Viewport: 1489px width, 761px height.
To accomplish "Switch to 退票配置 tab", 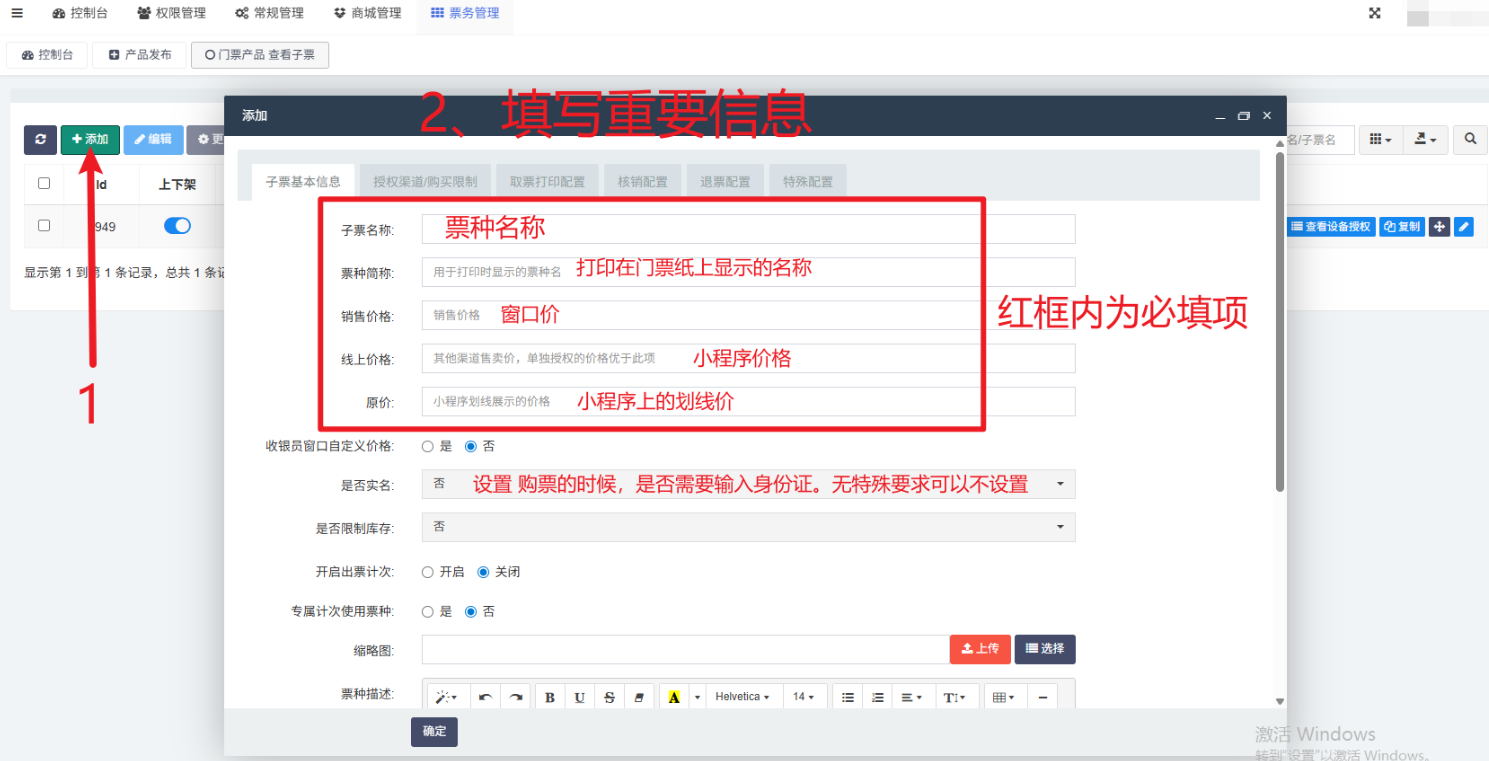I will click(725, 182).
